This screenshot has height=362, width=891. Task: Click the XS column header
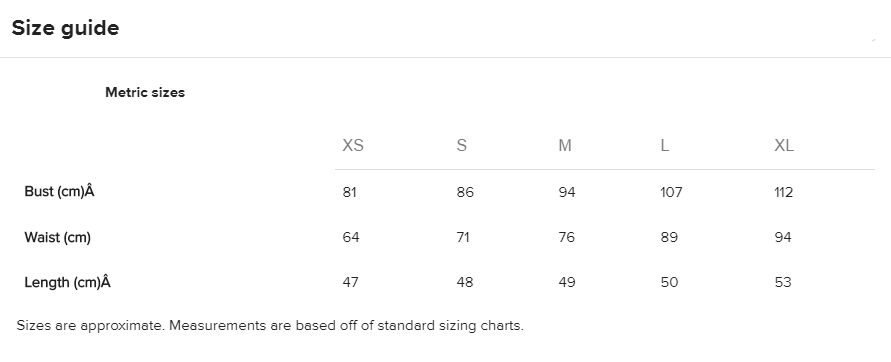click(353, 145)
